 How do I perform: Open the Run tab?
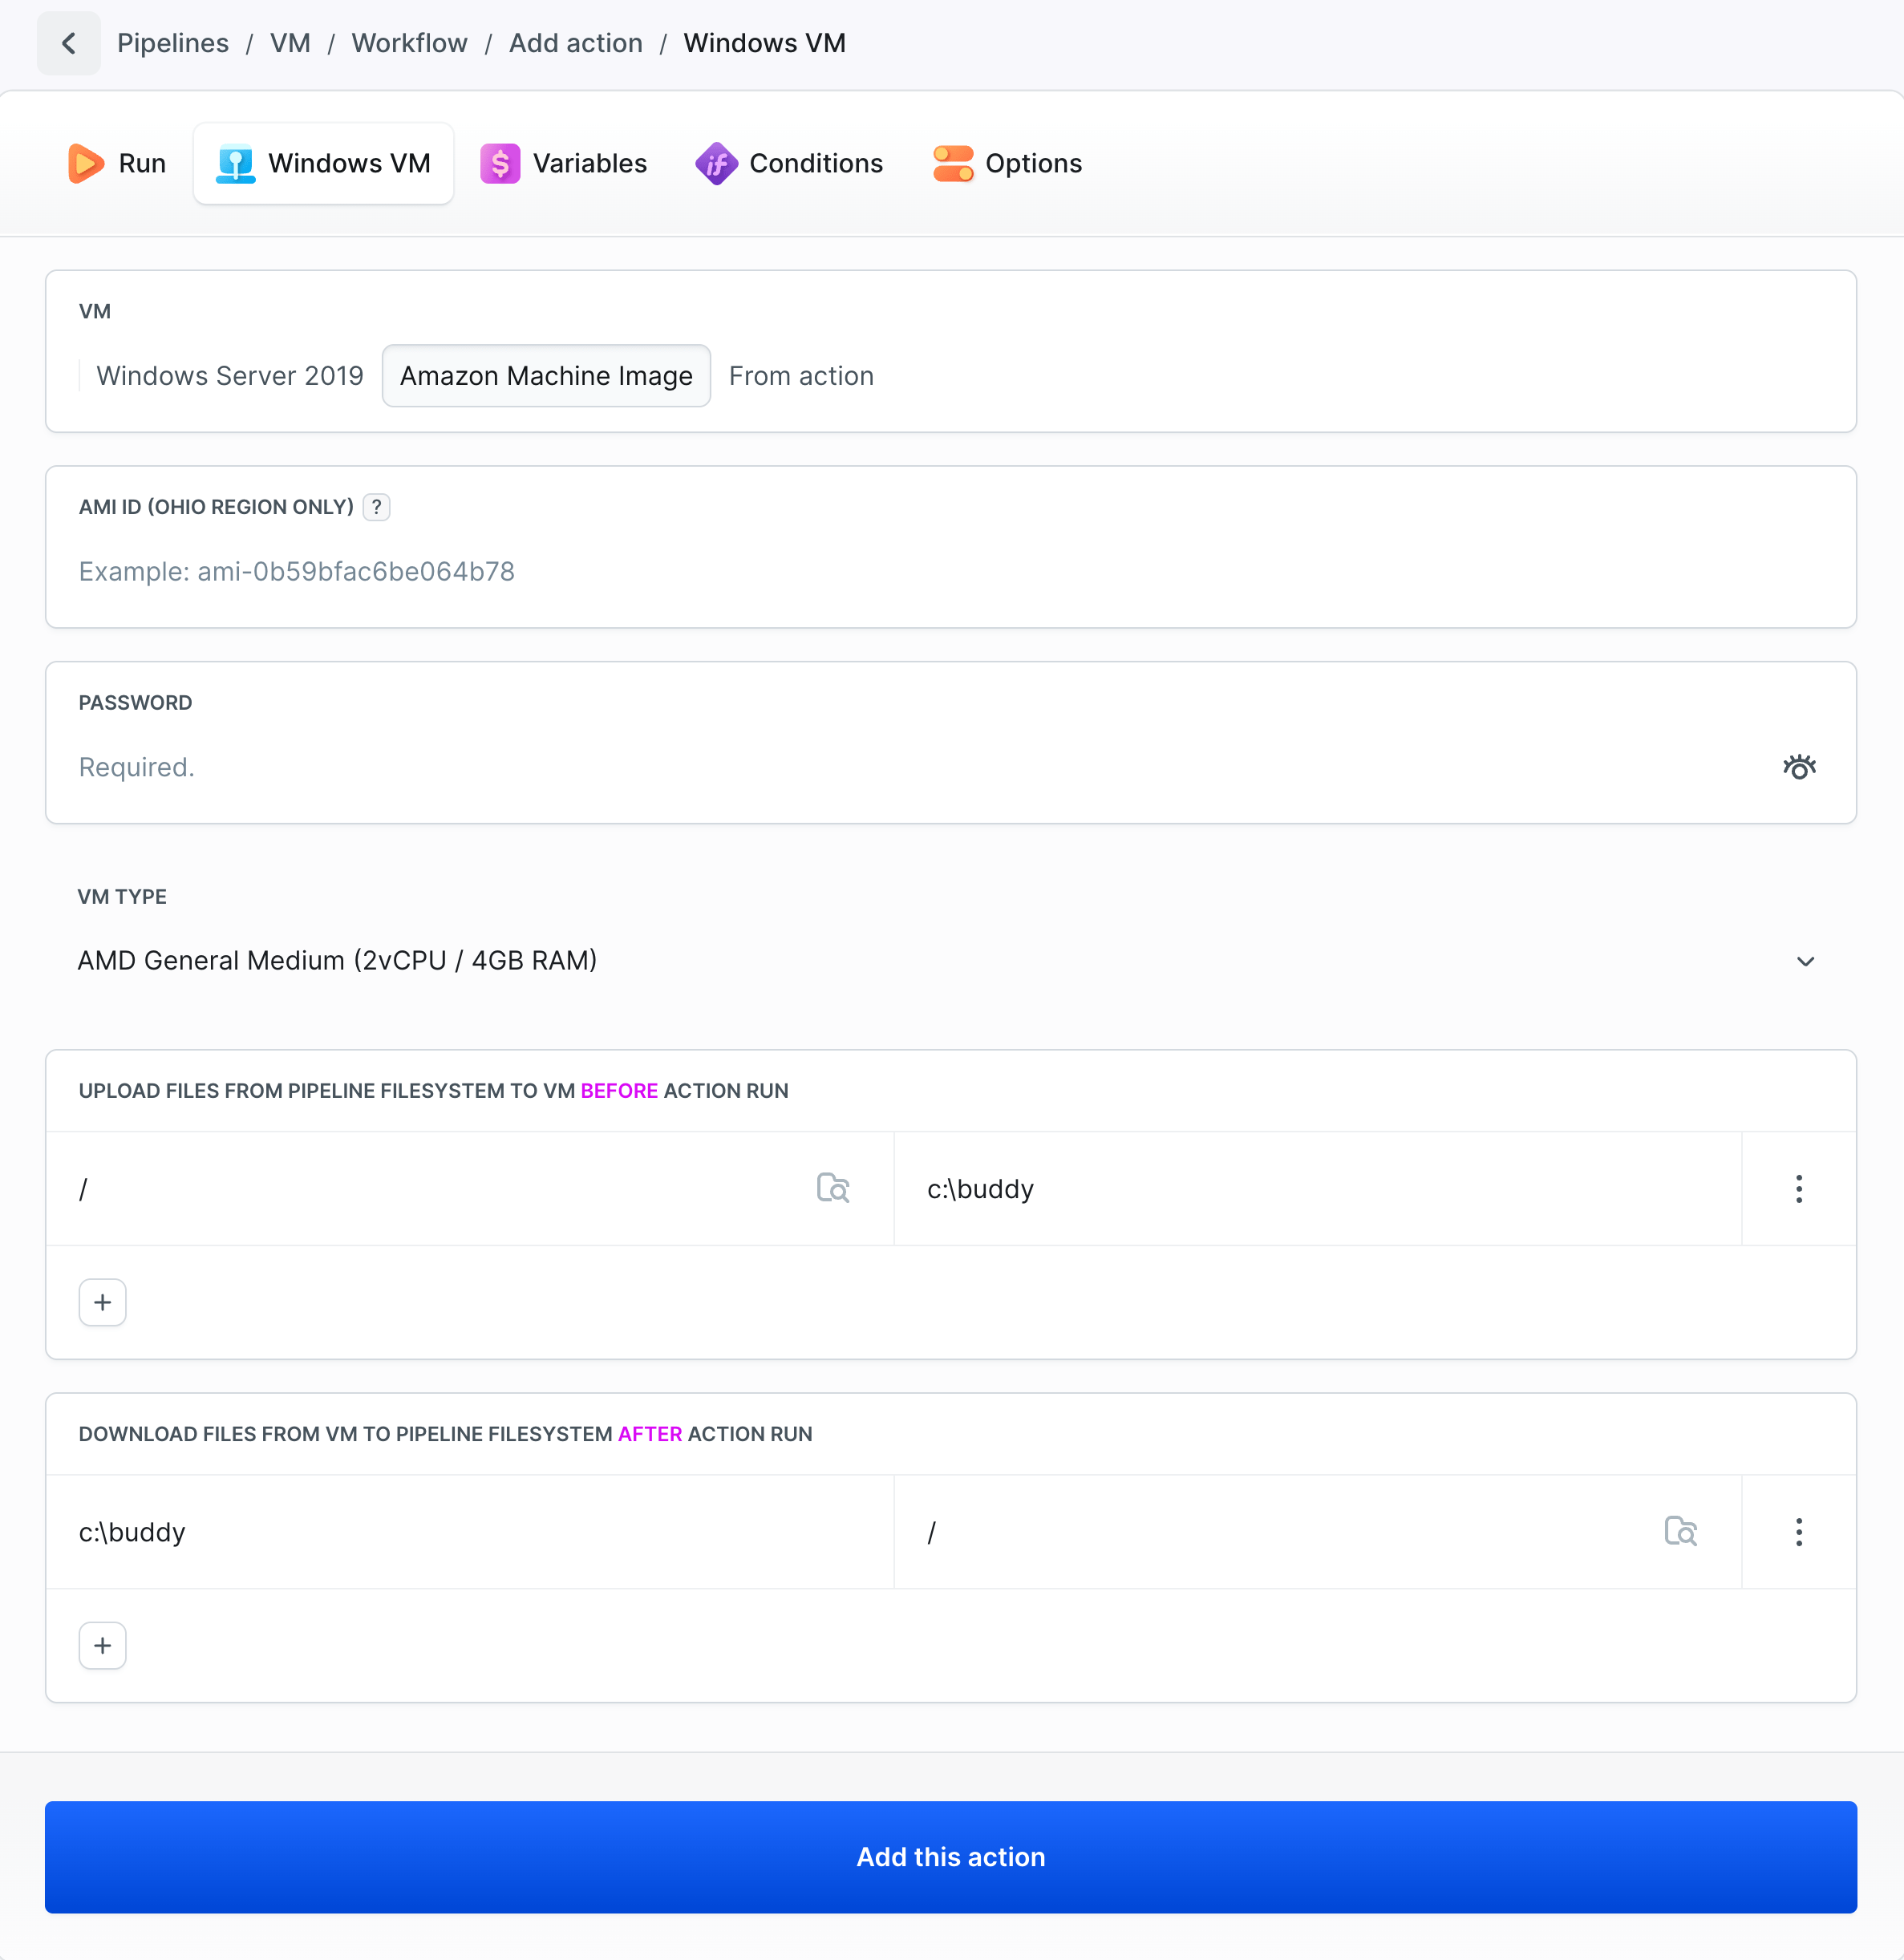tap(117, 163)
